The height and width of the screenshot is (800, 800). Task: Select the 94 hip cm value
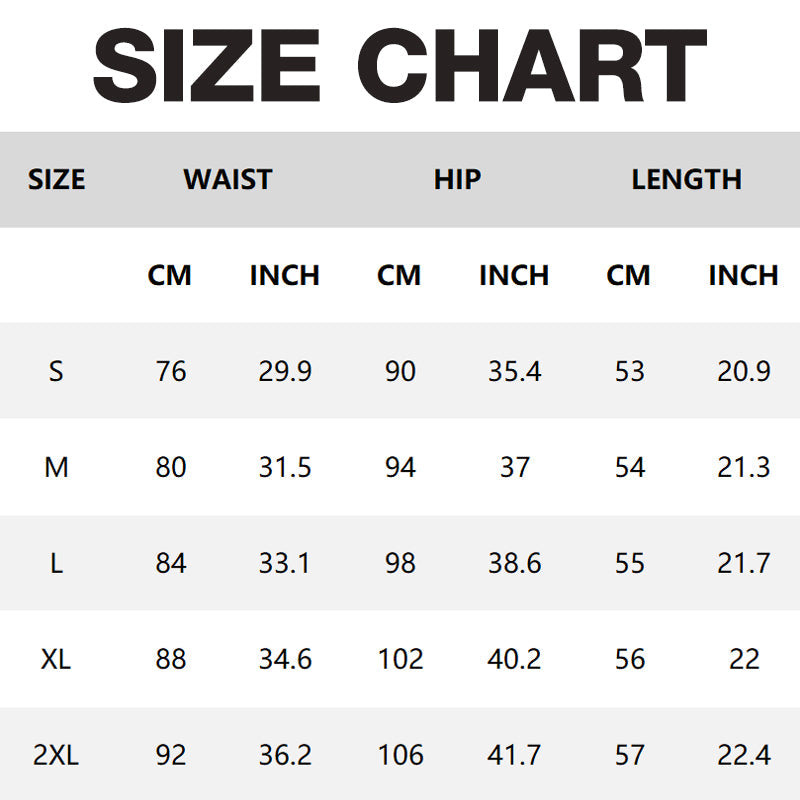pyautogui.click(x=400, y=467)
